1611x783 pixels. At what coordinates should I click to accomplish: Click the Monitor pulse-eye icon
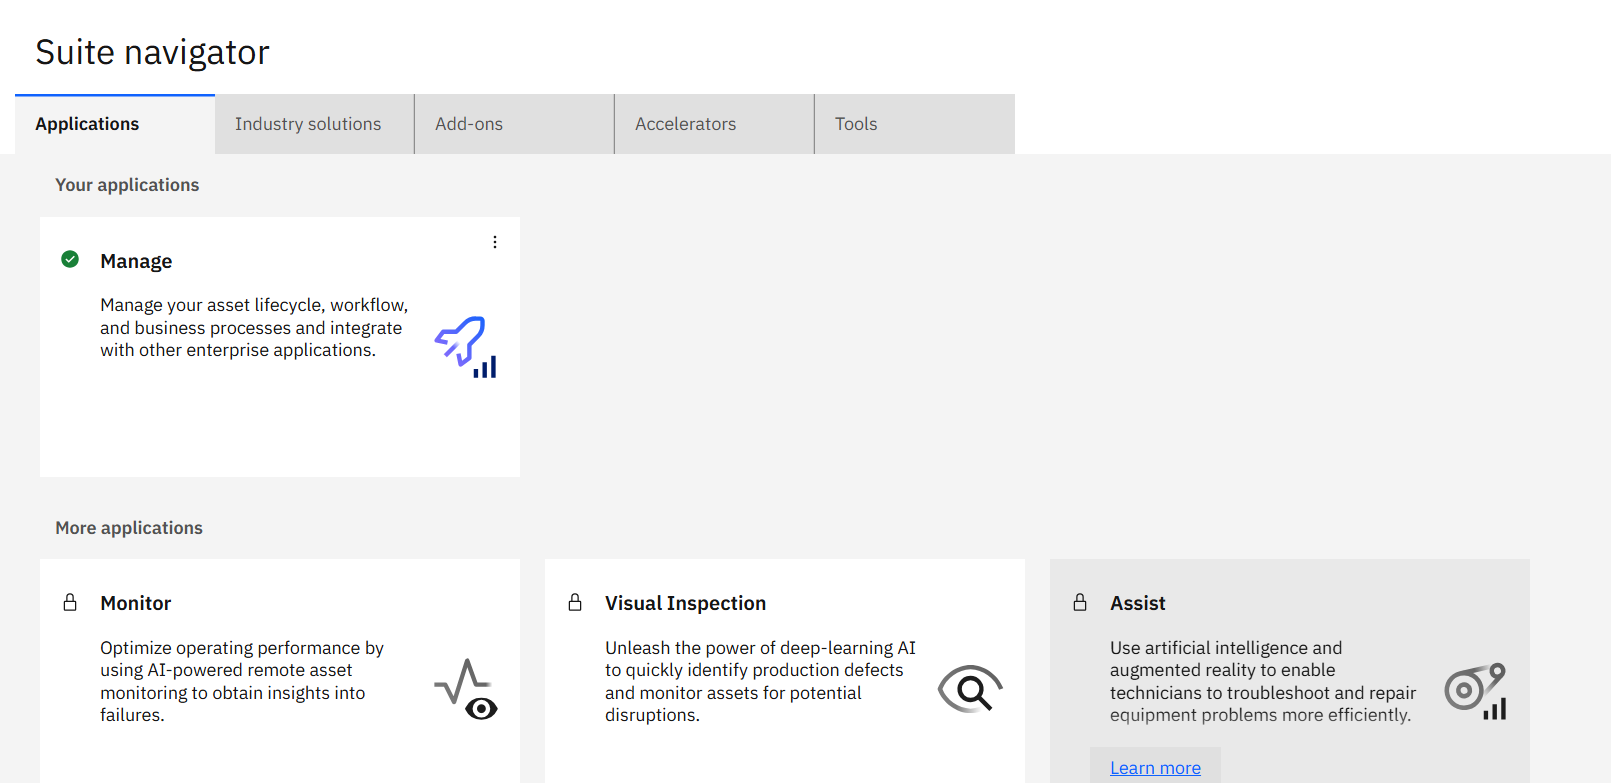(466, 689)
